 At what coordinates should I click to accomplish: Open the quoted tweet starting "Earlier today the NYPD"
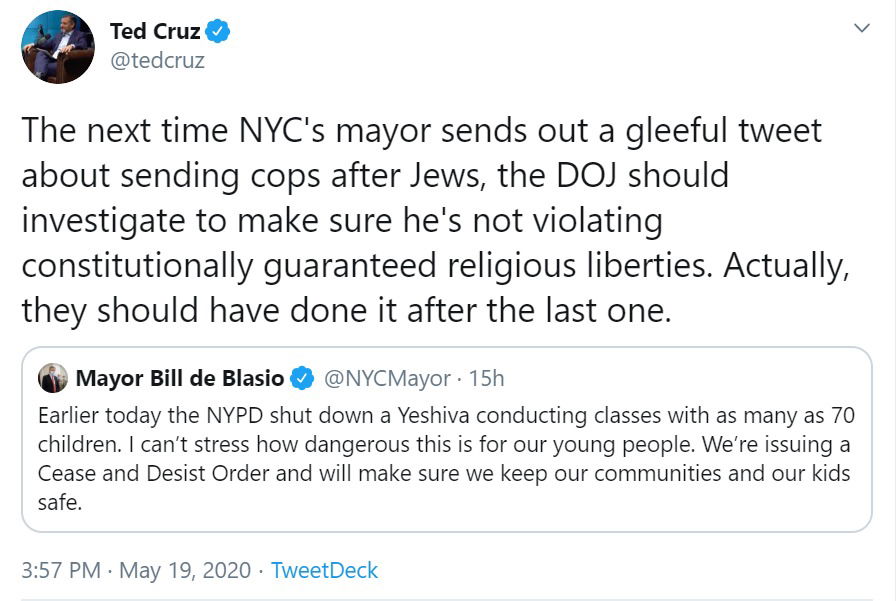click(x=445, y=459)
